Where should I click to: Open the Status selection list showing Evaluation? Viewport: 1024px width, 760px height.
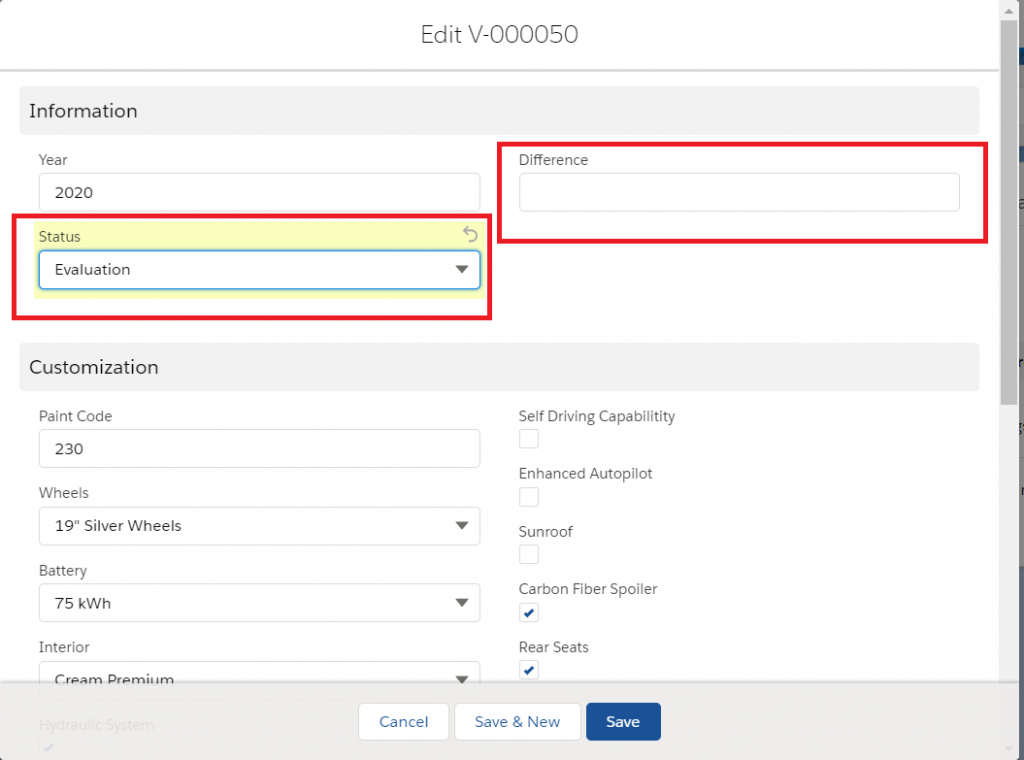(259, 269)
